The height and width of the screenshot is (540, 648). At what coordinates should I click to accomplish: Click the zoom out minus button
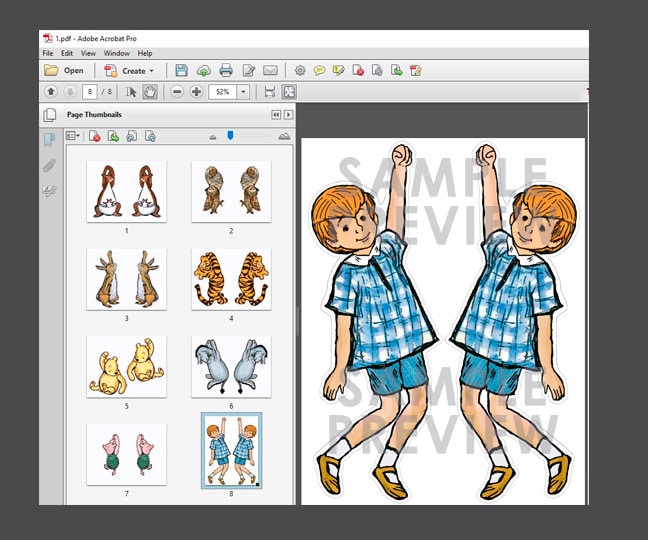[x=177, y=92]
